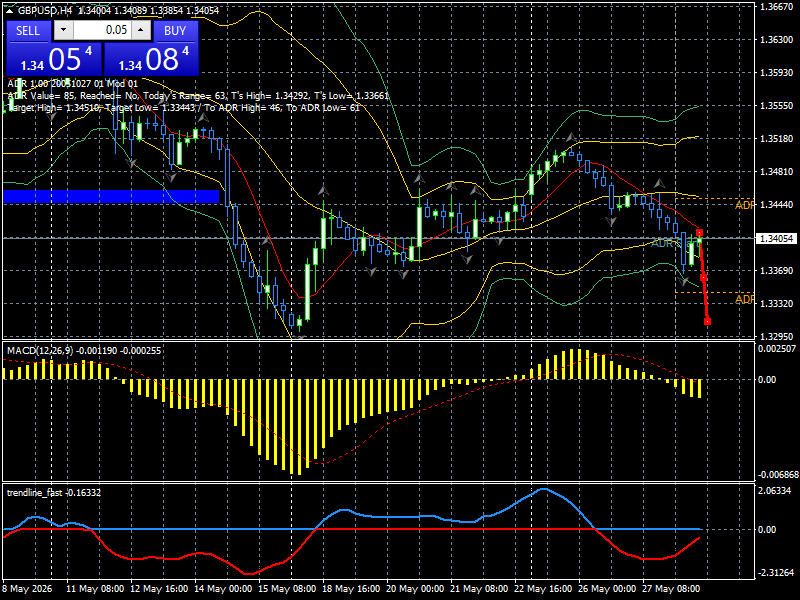This screenshot has width=800, height=600.
Task: Click the 1.32950 price scale value
Action: click(x=777, y=337)
